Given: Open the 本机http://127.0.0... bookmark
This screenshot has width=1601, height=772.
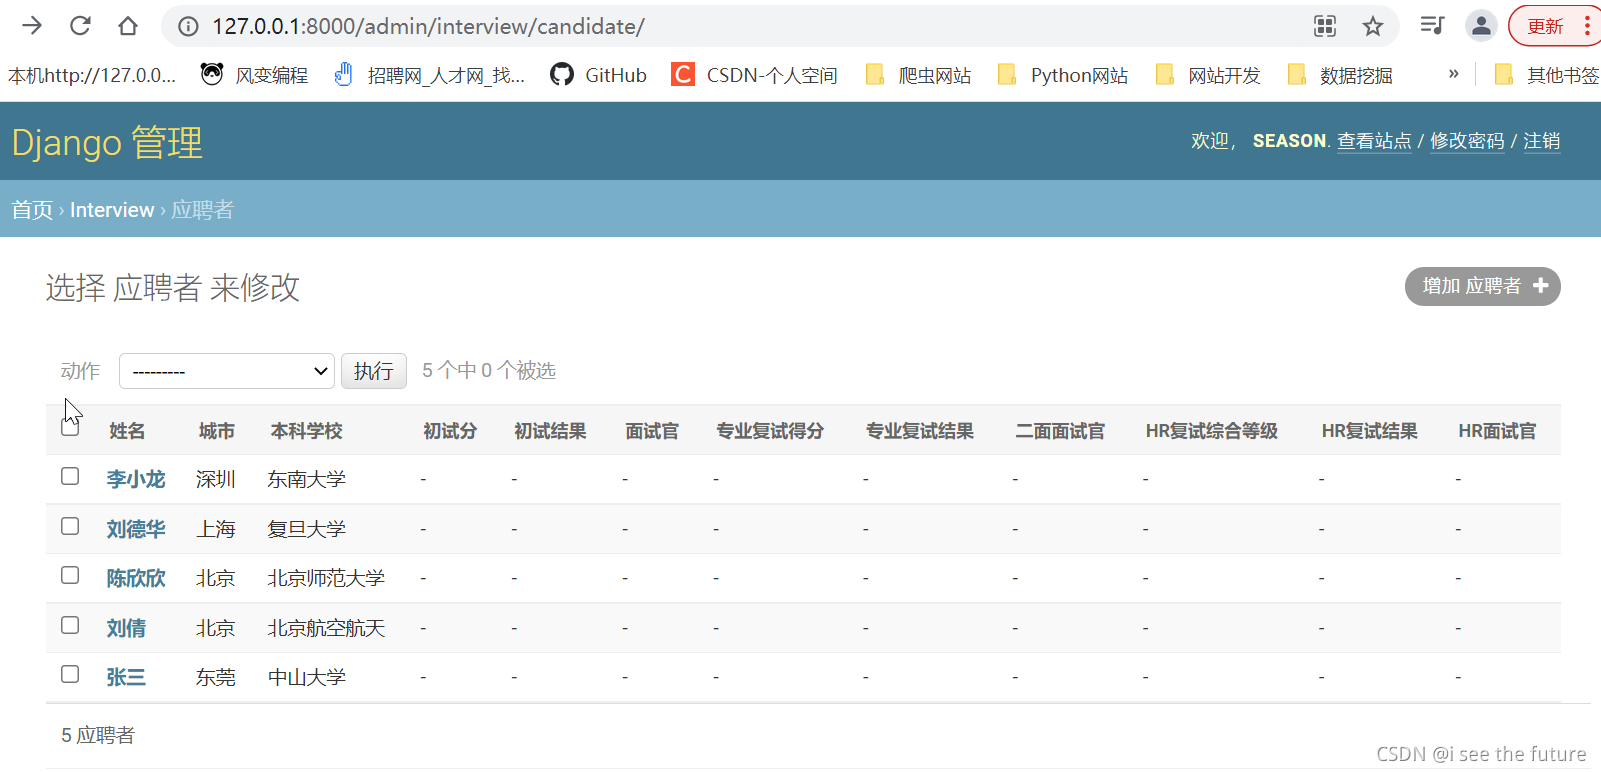Looking at the screenshot, I should 92,75.
